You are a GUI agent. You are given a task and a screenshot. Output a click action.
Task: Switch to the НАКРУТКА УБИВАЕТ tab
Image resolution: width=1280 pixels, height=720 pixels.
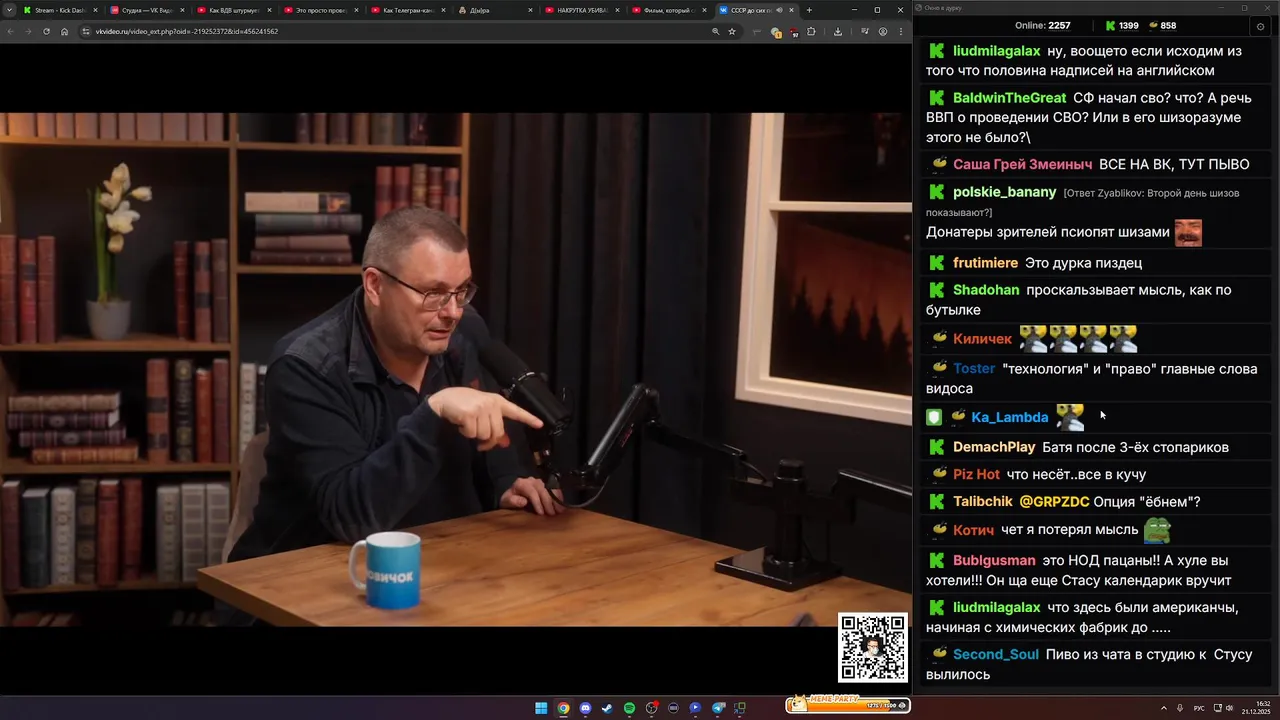pos(581,10)
